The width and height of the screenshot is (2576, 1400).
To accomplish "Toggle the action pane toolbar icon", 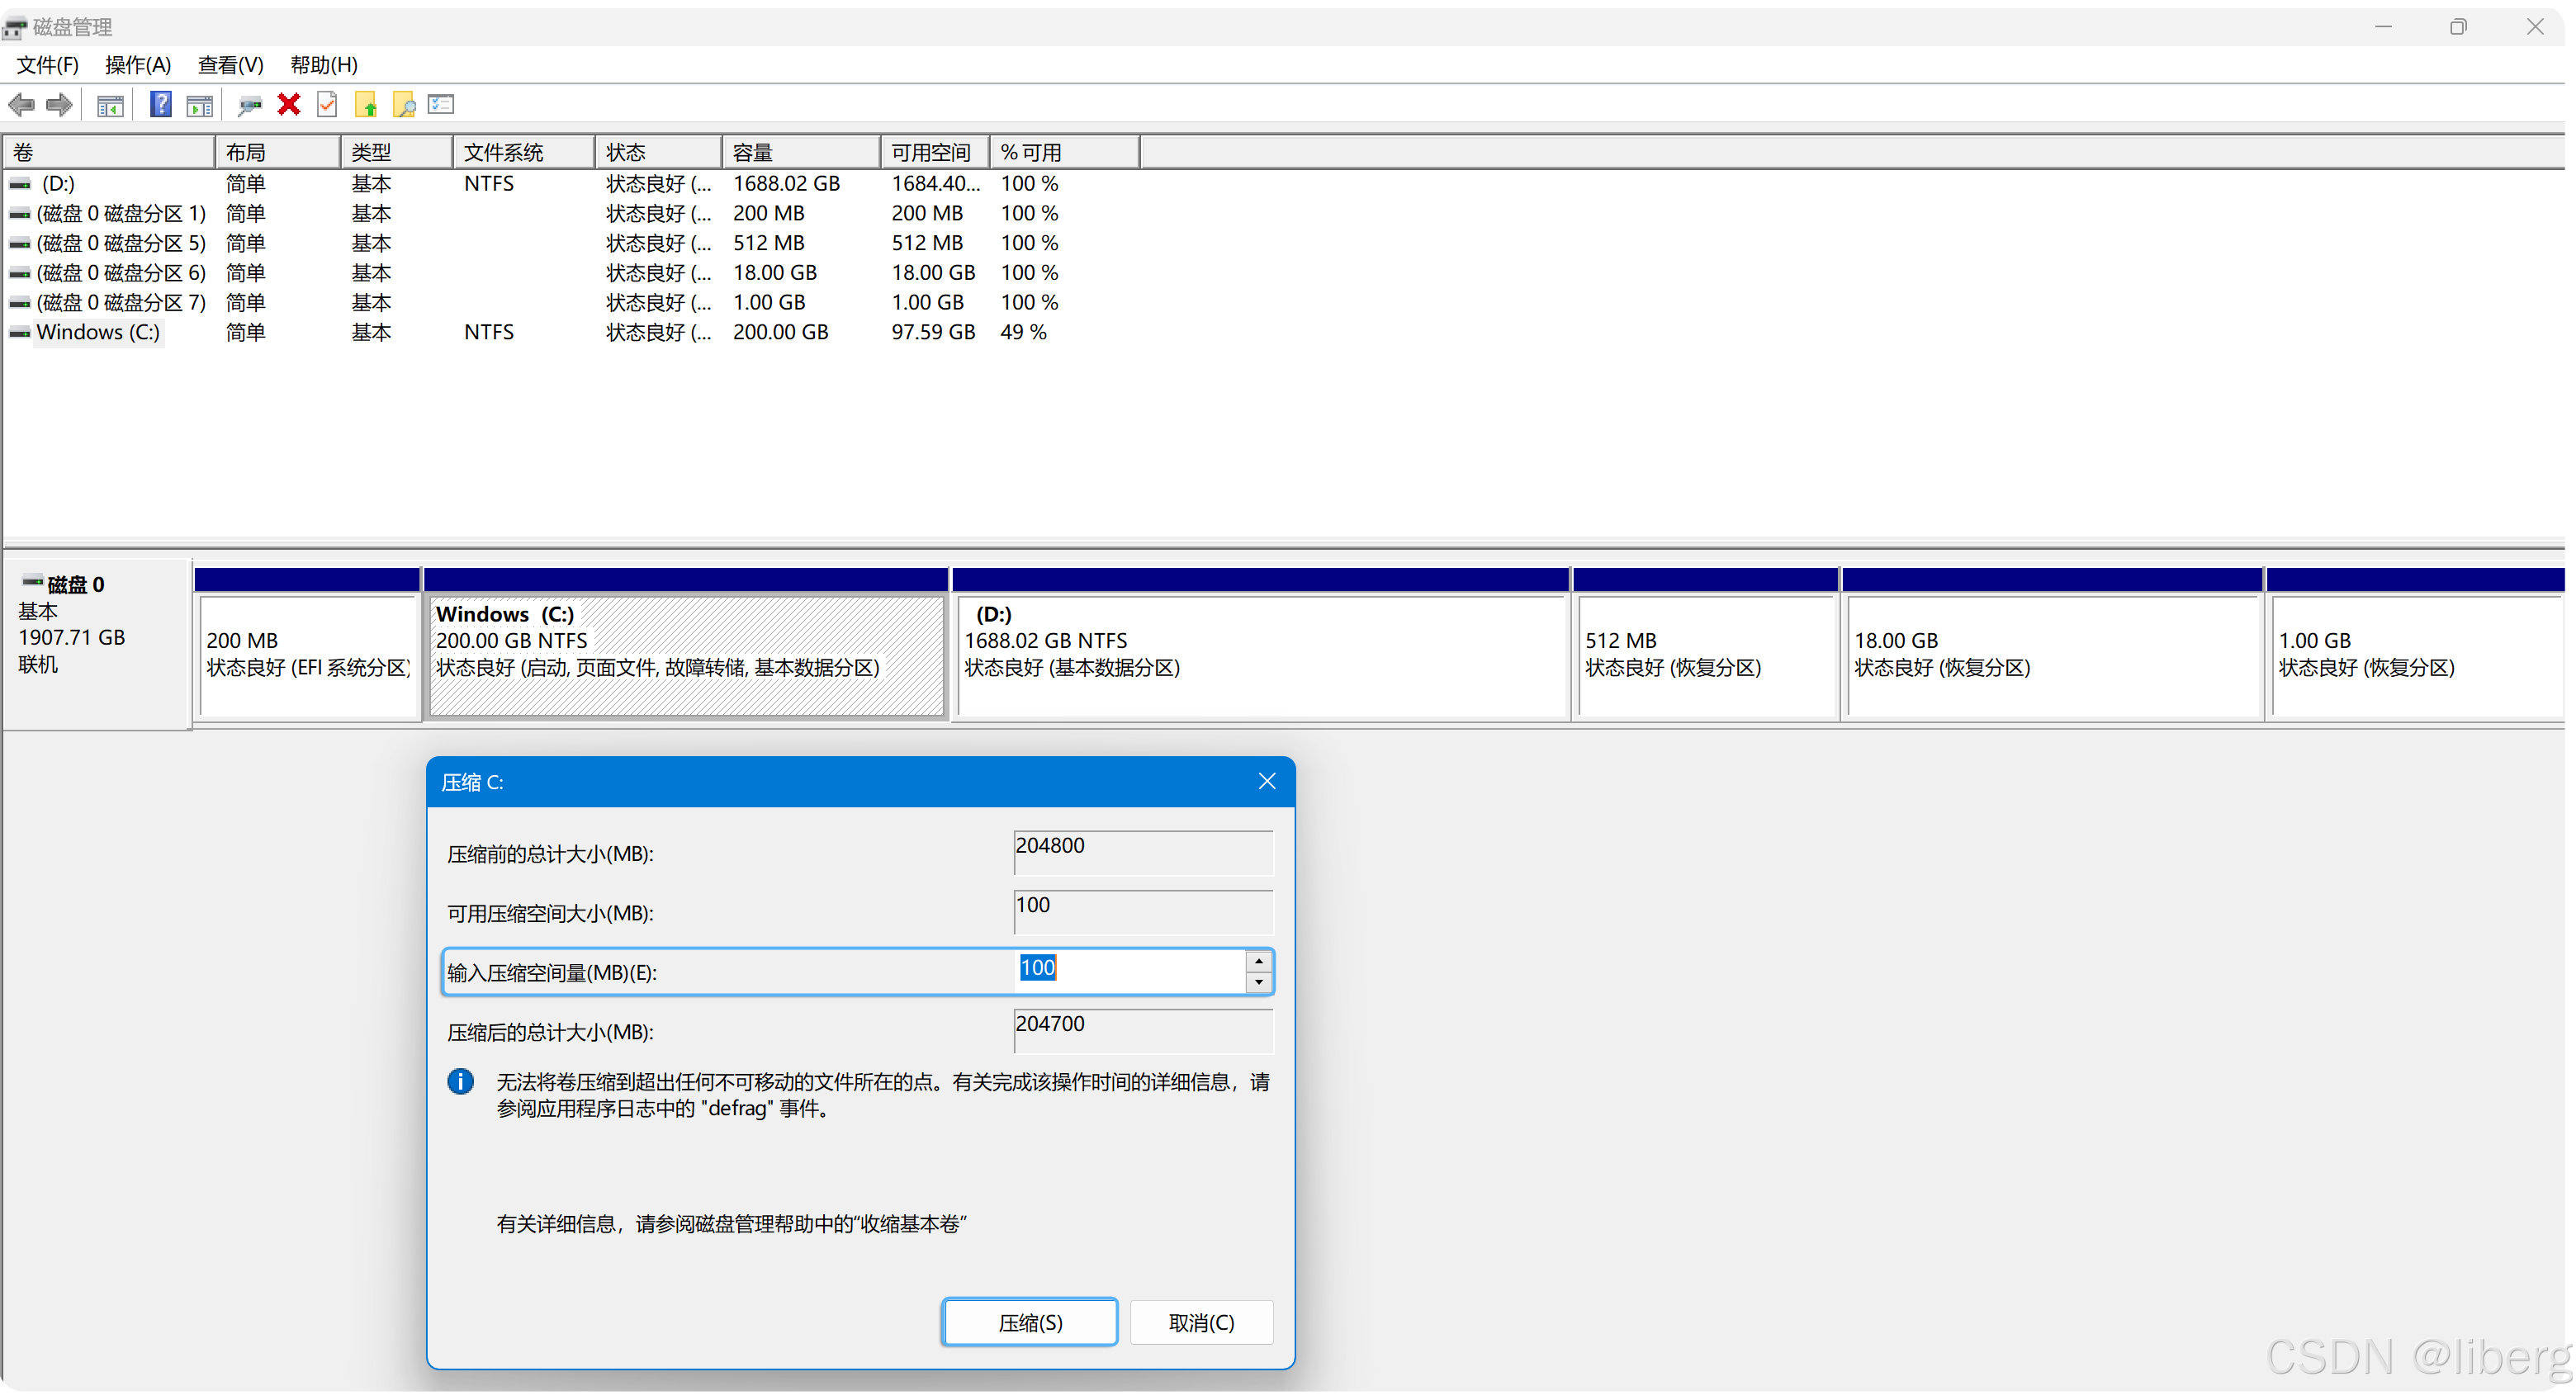I will click(x=200, y=105).
